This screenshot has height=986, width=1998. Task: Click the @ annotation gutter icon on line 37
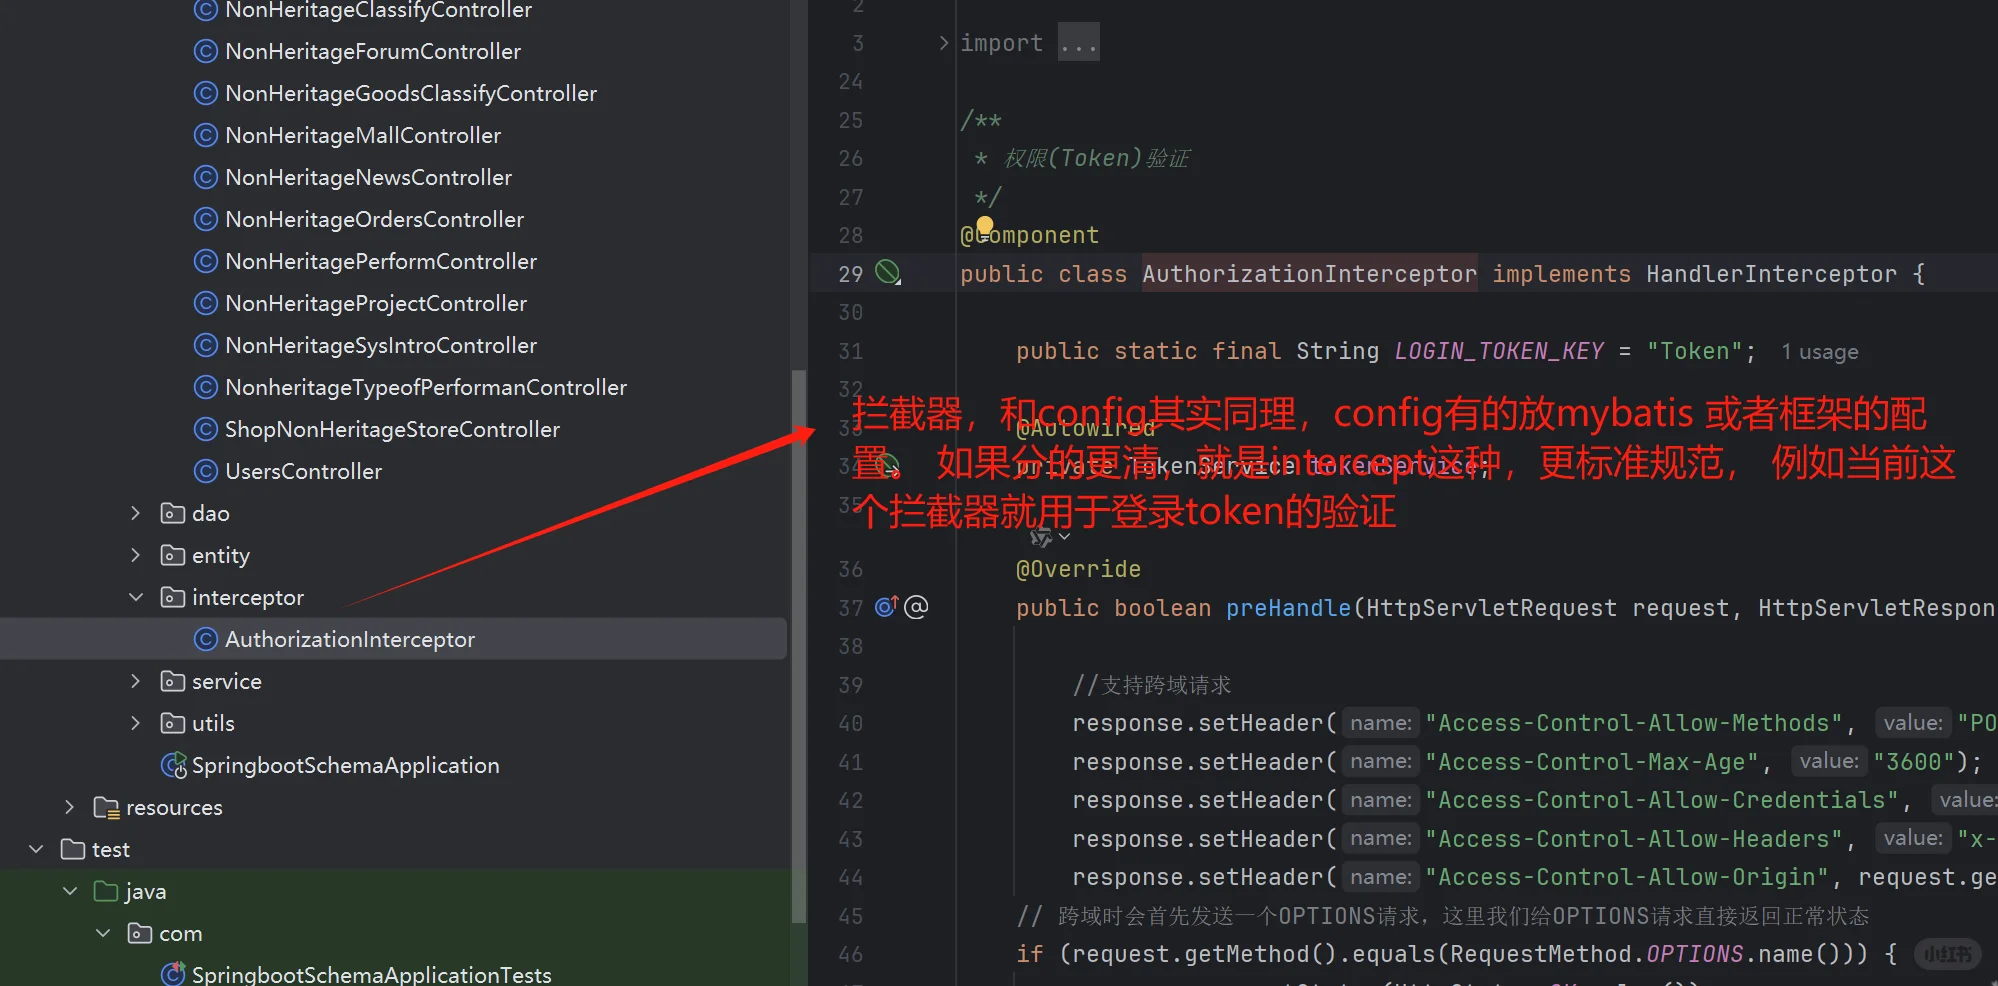tap(916, 606)
